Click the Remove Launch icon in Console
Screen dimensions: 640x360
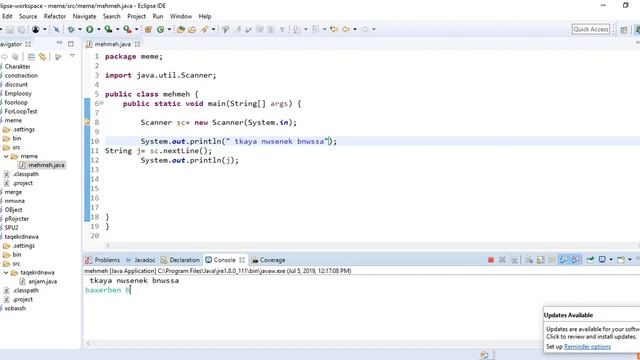click(x=502, y=260)
